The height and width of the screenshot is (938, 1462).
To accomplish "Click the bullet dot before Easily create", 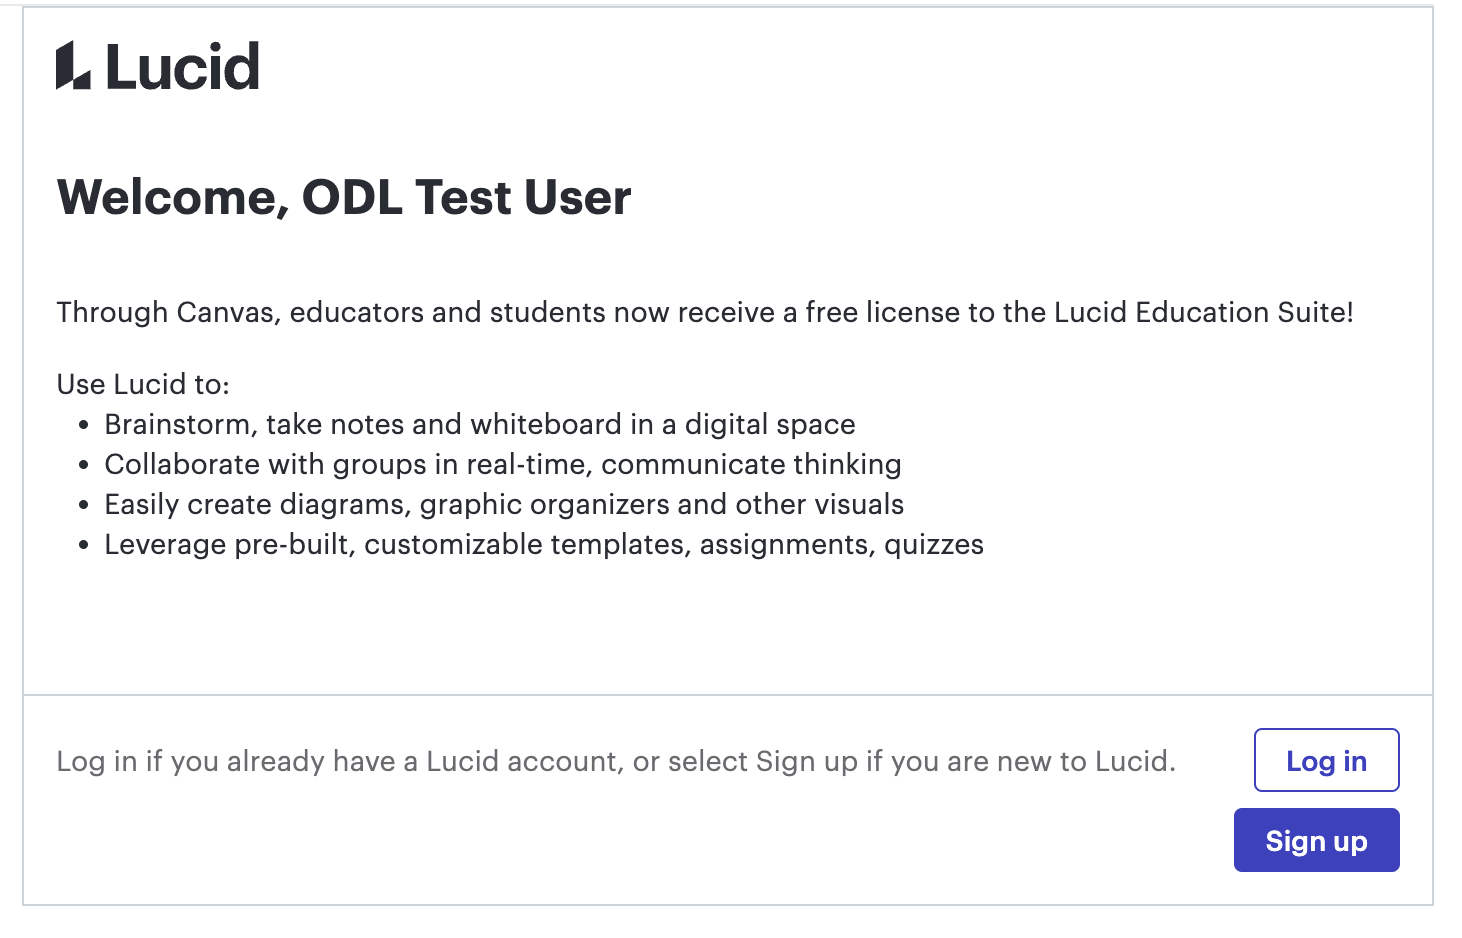I will (x=84, y=505).
